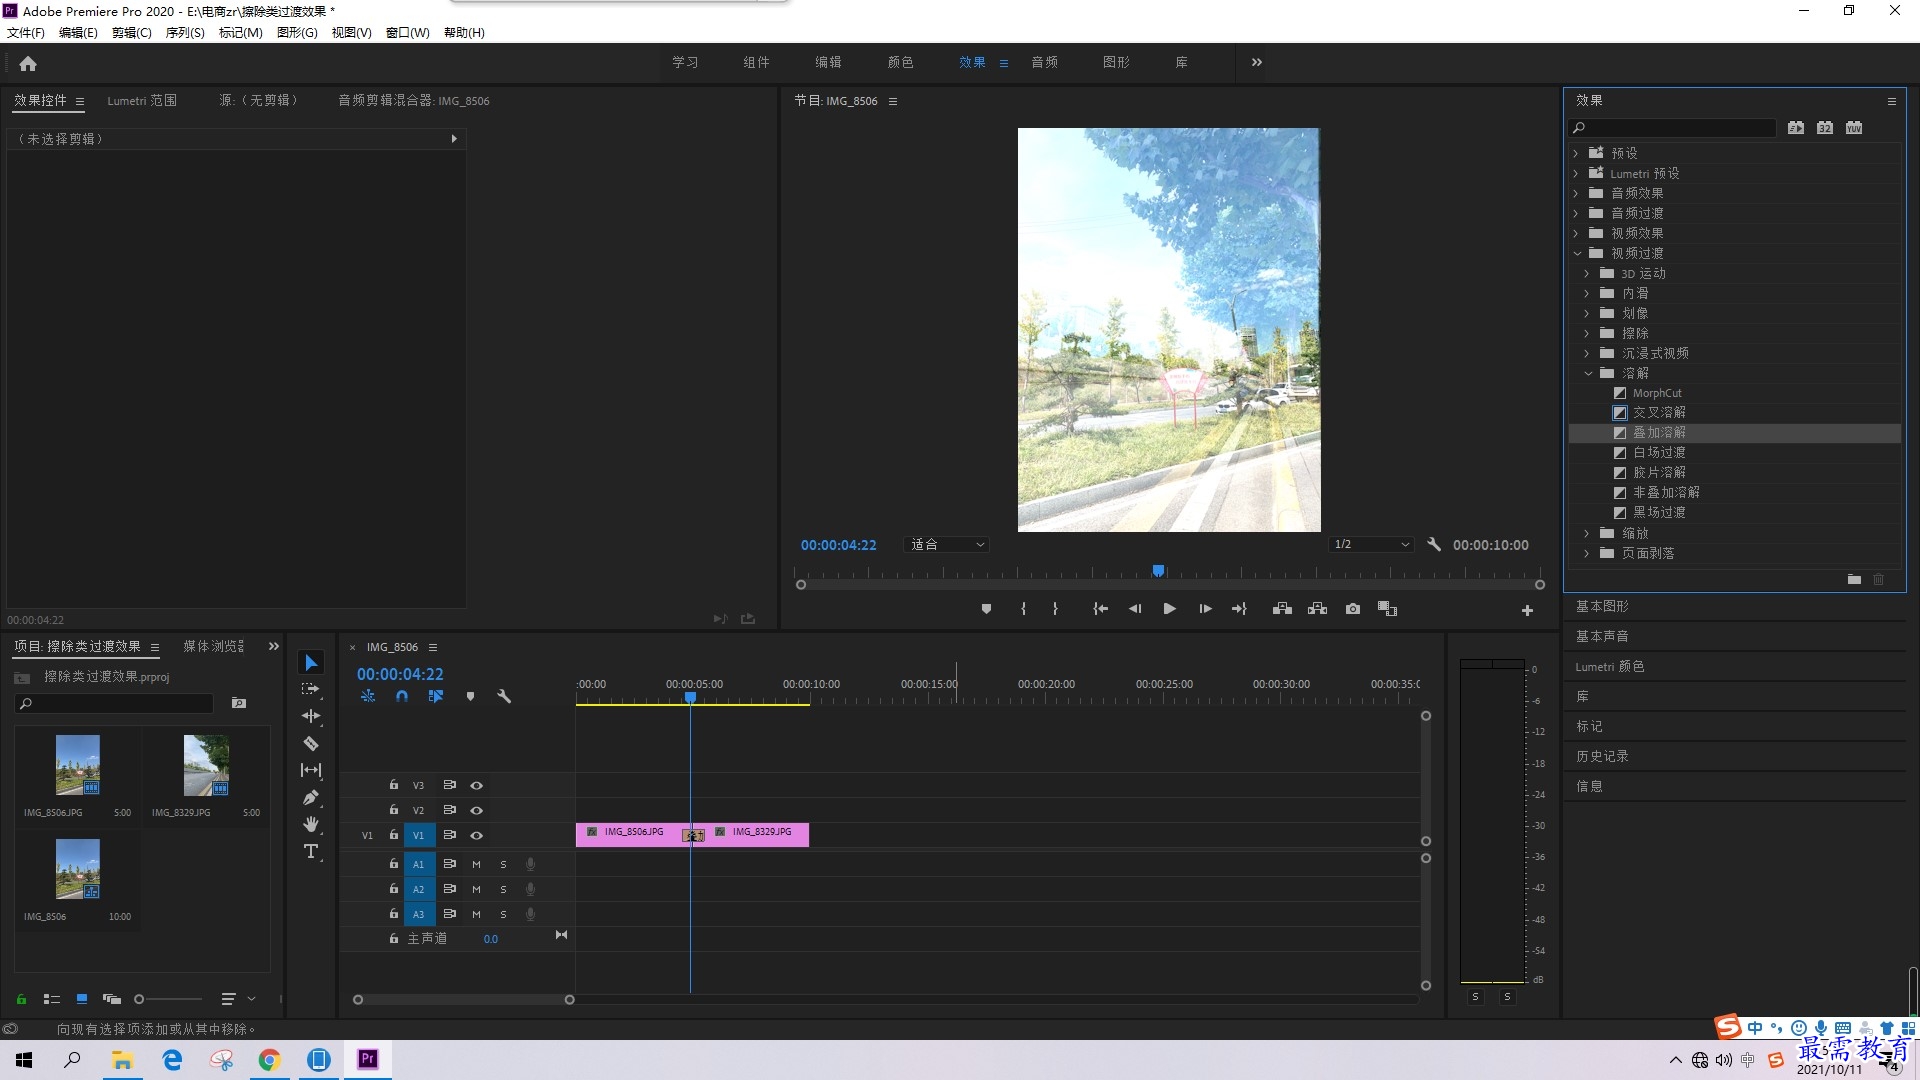
Task: Toggle V3 track output eye
Action: click(x=477, y=785)
